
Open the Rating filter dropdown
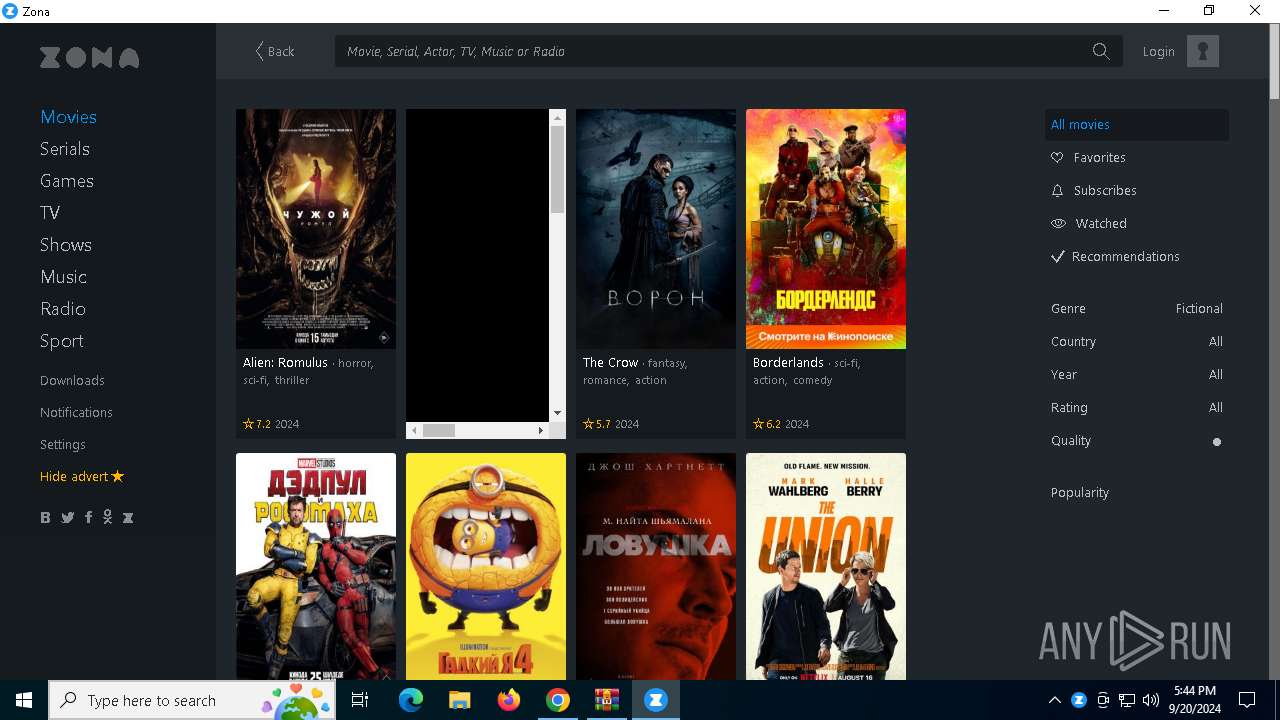tap(1137, 407)
